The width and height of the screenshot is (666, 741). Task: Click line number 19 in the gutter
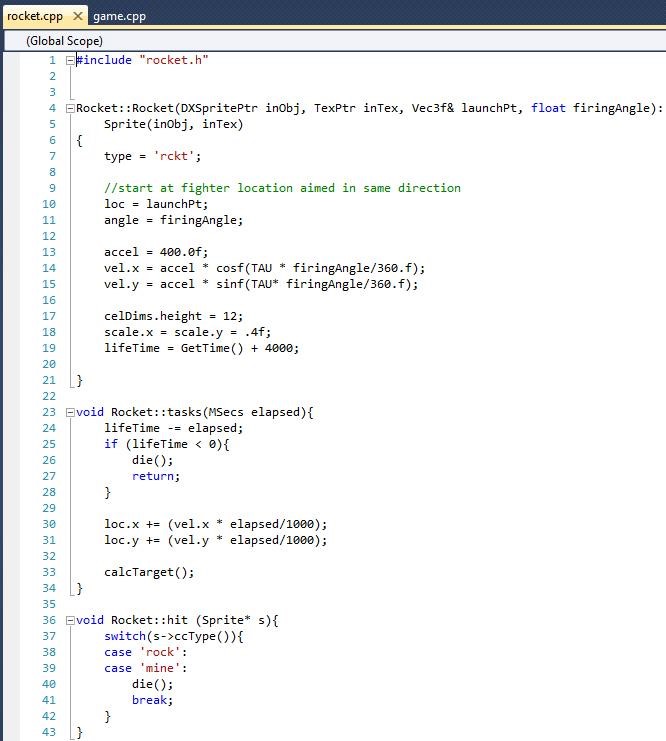click(x=50, y=348)
